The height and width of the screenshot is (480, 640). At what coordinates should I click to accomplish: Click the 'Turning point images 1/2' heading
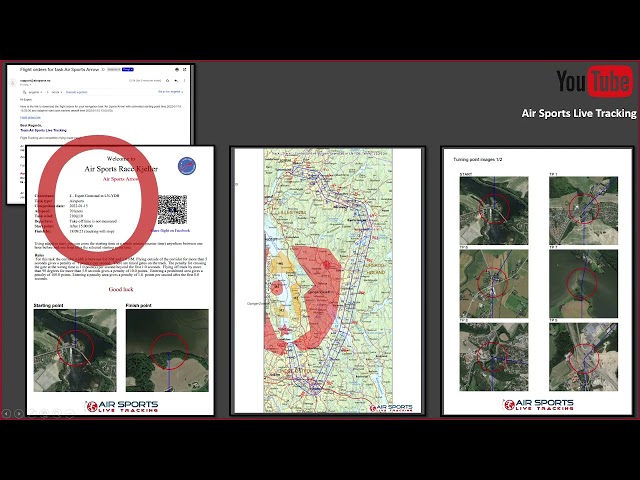[x=478, y=159]
